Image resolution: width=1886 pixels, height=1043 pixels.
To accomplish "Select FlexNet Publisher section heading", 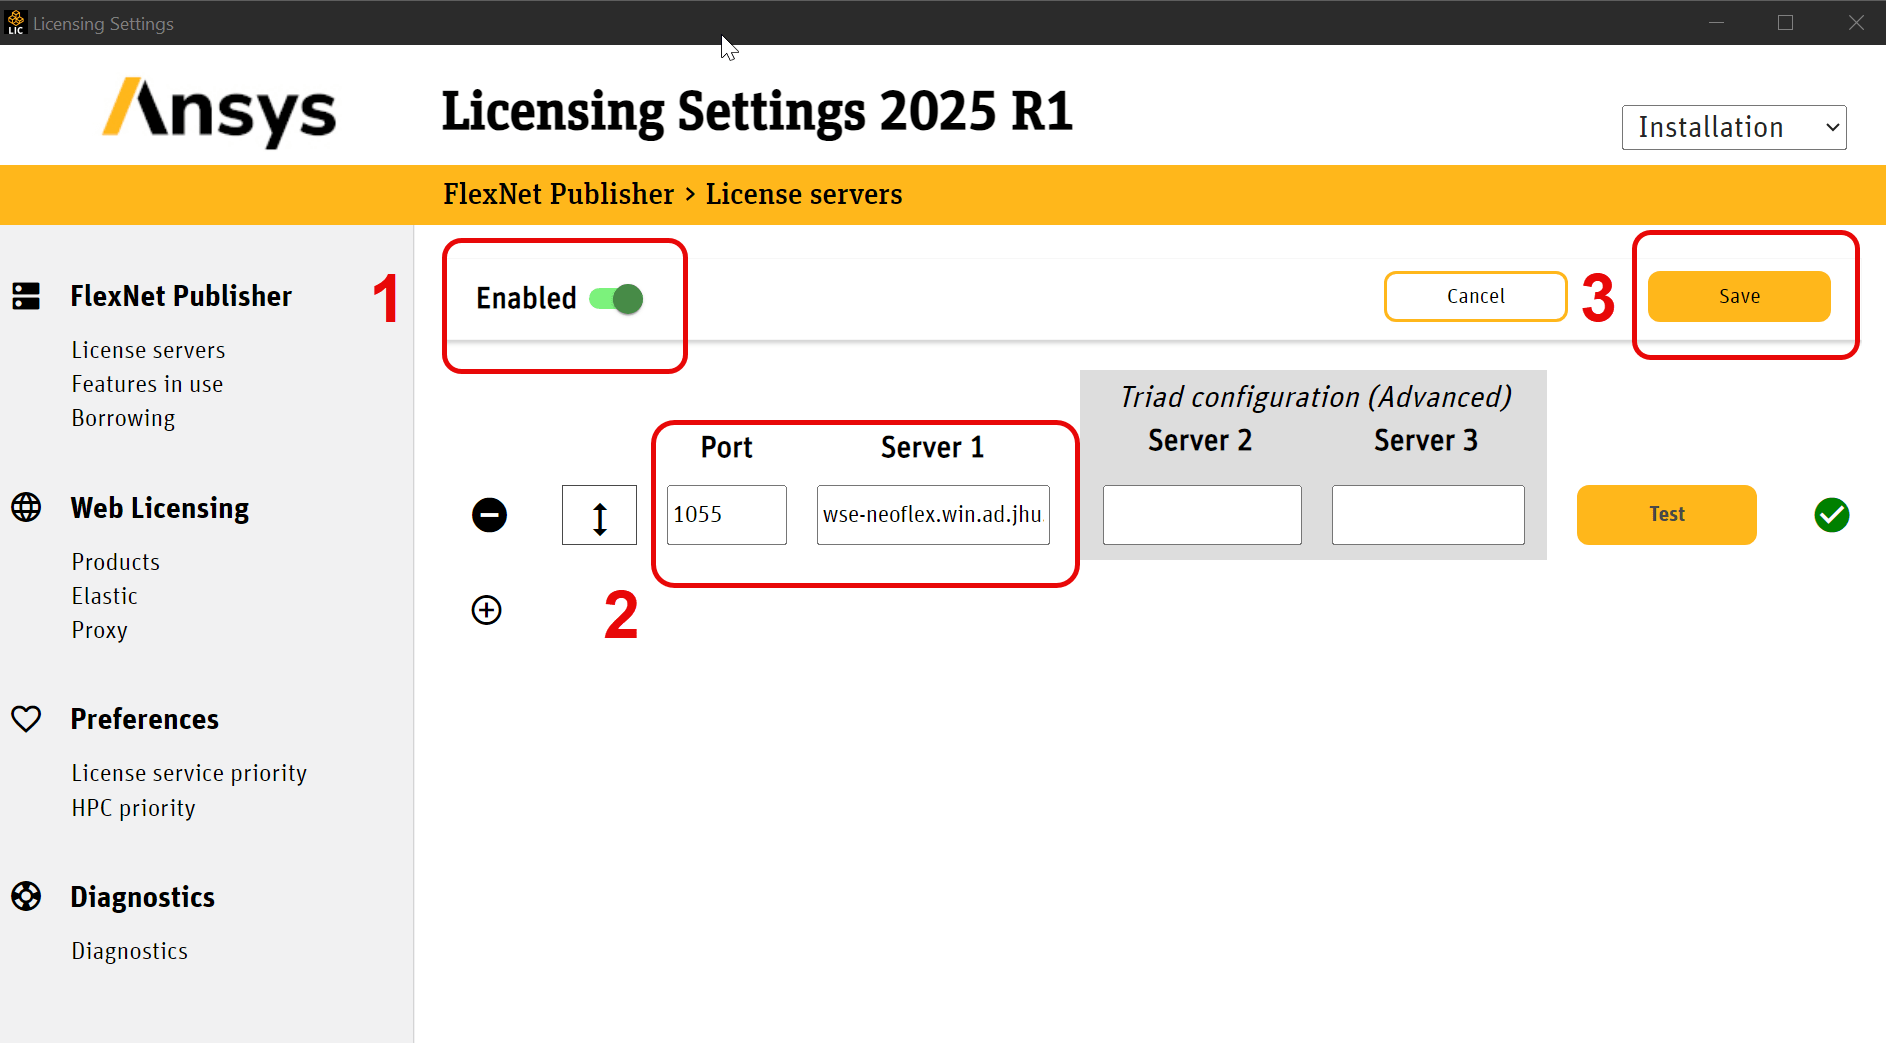I will coord(181,296).
